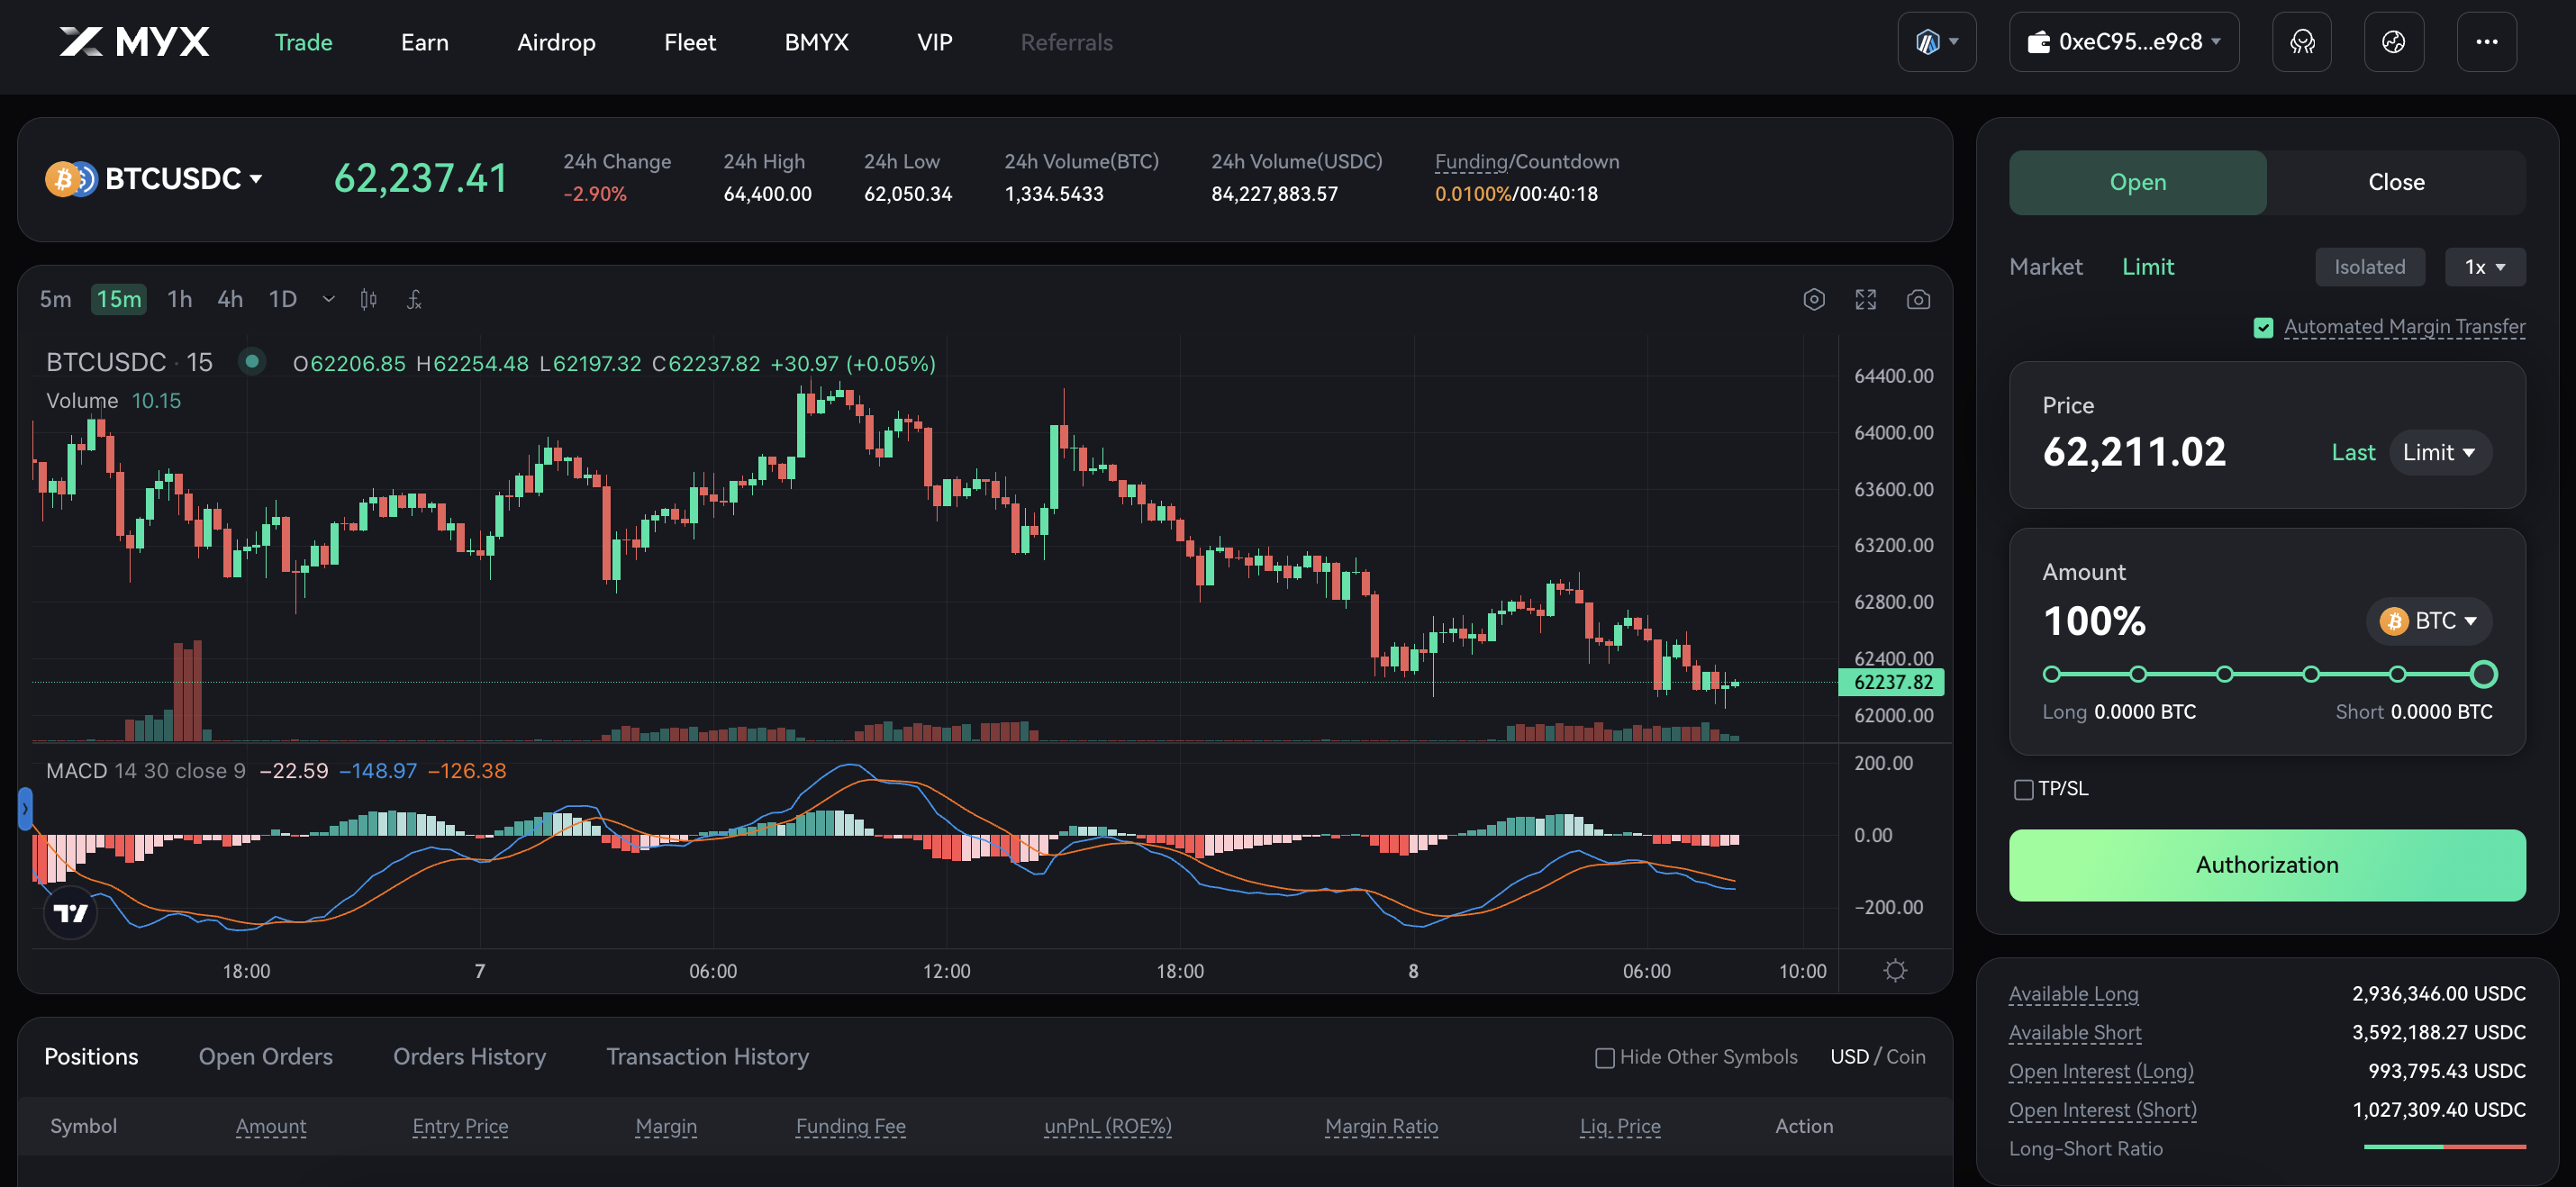Click the 100% handle on amount slider
Viewport: 2576px width, 1187px height.
pos(2483,674)
